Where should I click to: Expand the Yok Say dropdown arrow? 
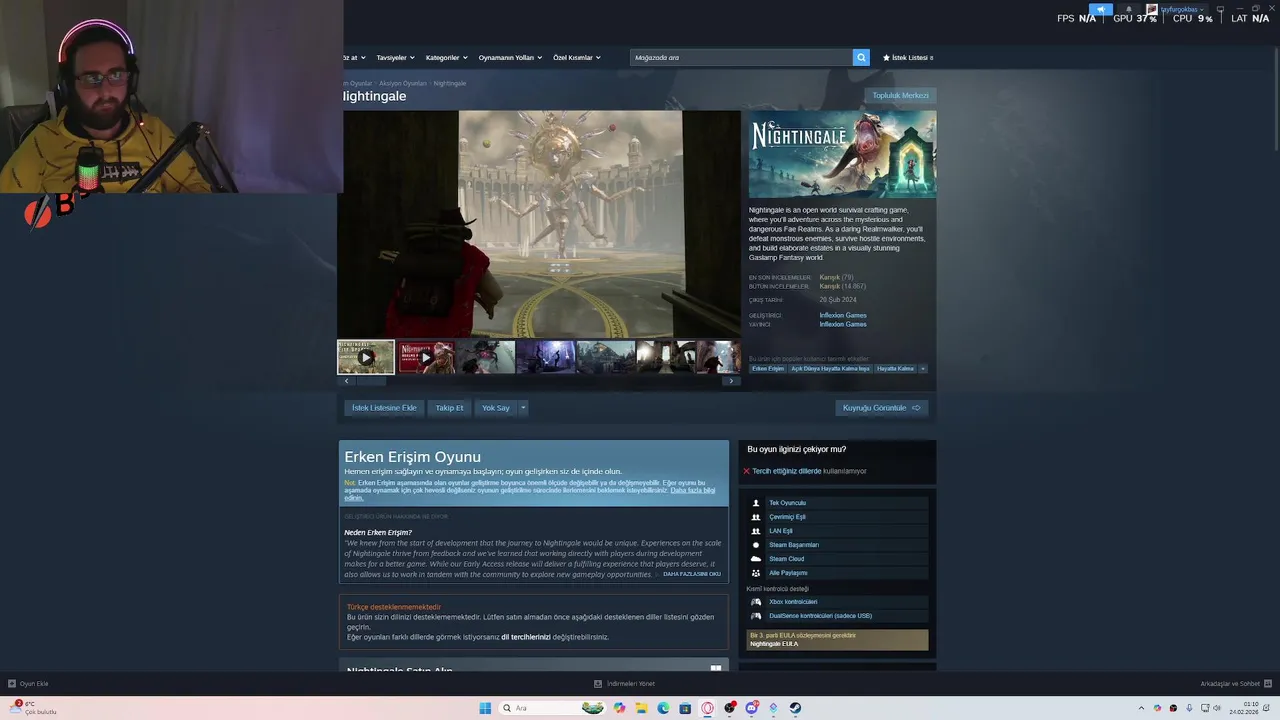(522, 408)
